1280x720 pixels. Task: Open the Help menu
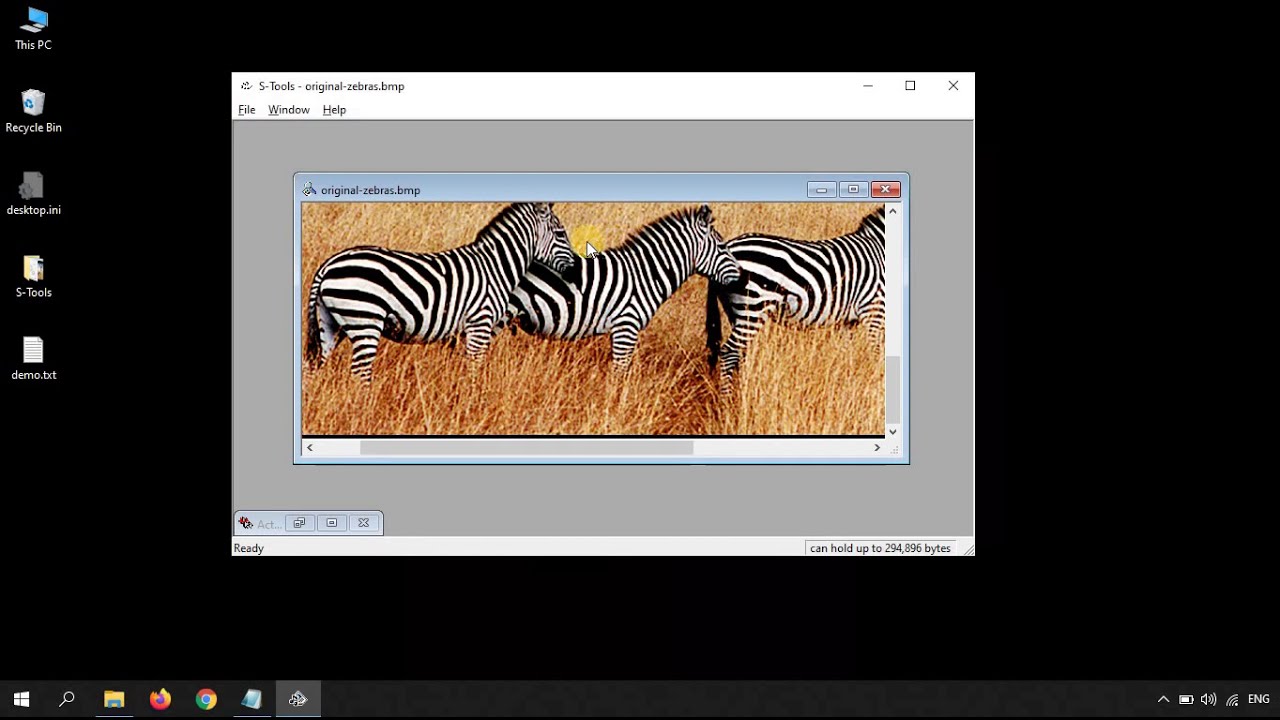pyautogui.click(x=334, y=110)
